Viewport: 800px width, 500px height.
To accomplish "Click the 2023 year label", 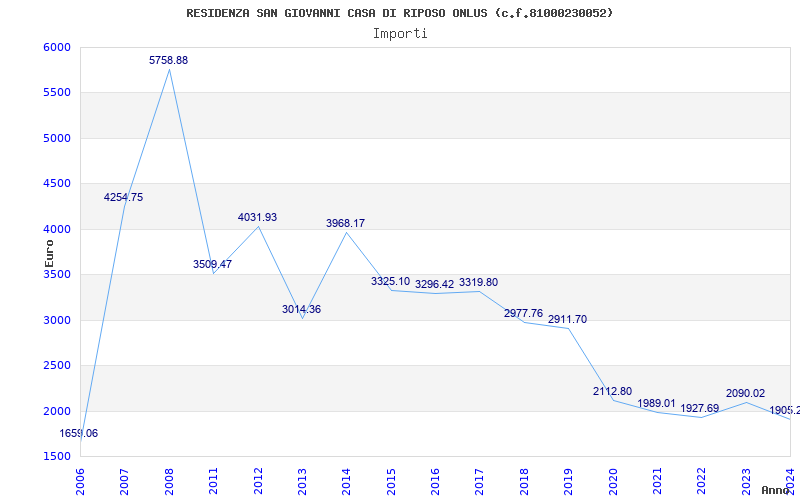I will click(x=746, y=482).
